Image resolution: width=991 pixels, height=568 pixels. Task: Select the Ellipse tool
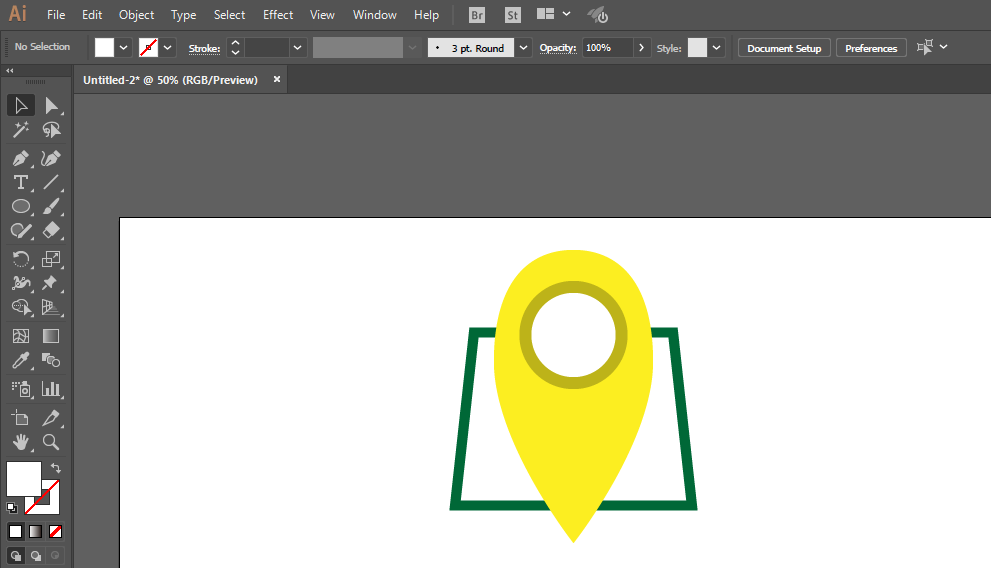pyautogui.click(x=20, y=207)
